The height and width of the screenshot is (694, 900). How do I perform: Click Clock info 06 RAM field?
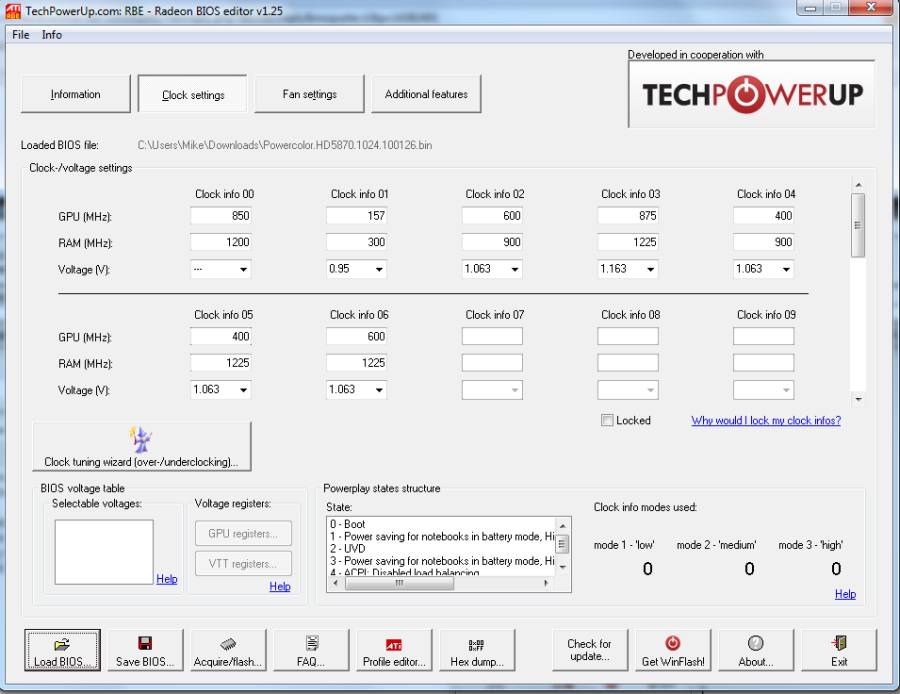(x=356, y=363)
